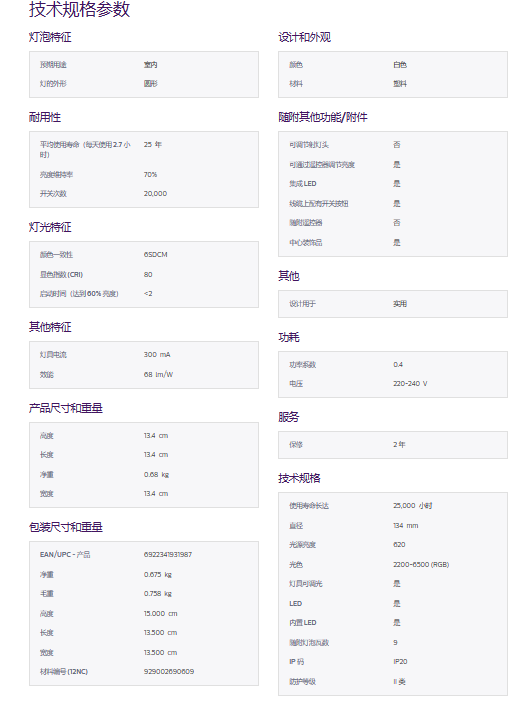Click the 毛重 label
531x702 pixels.
(x=47, y=593)
